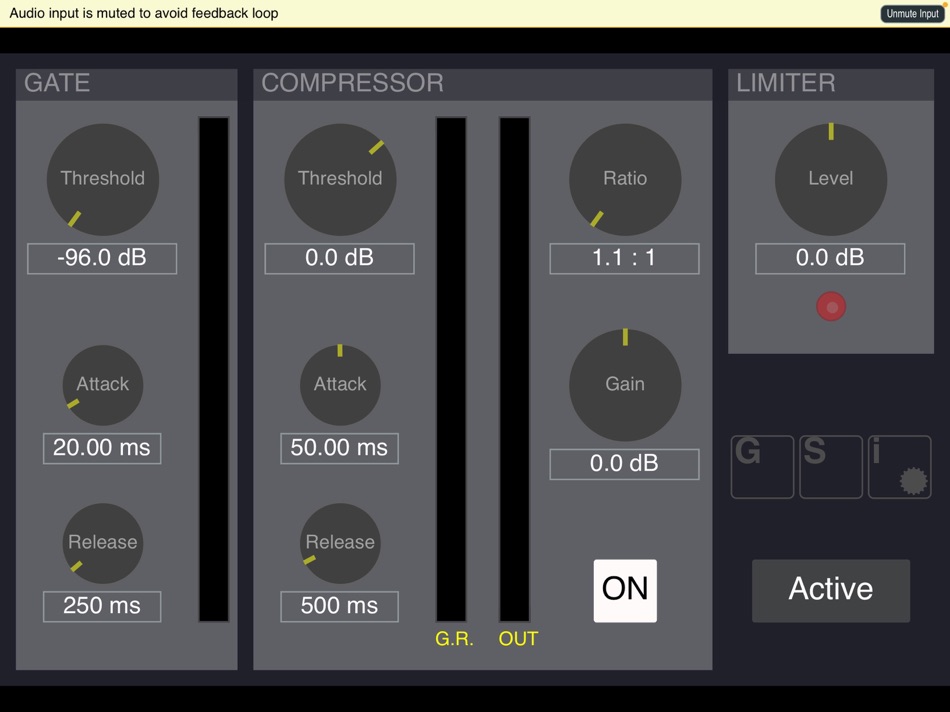The width and height of the screenshot is (950, 712).
Task: Toggle the compressor ON switch
Action: 624,590
